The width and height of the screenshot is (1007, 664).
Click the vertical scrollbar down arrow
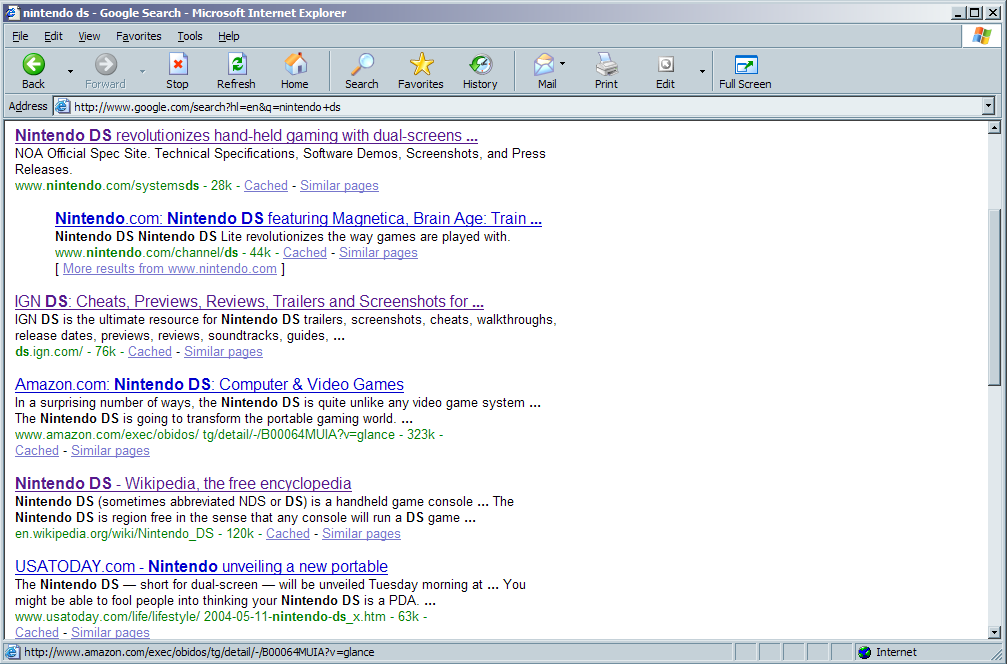click(994, 631)
